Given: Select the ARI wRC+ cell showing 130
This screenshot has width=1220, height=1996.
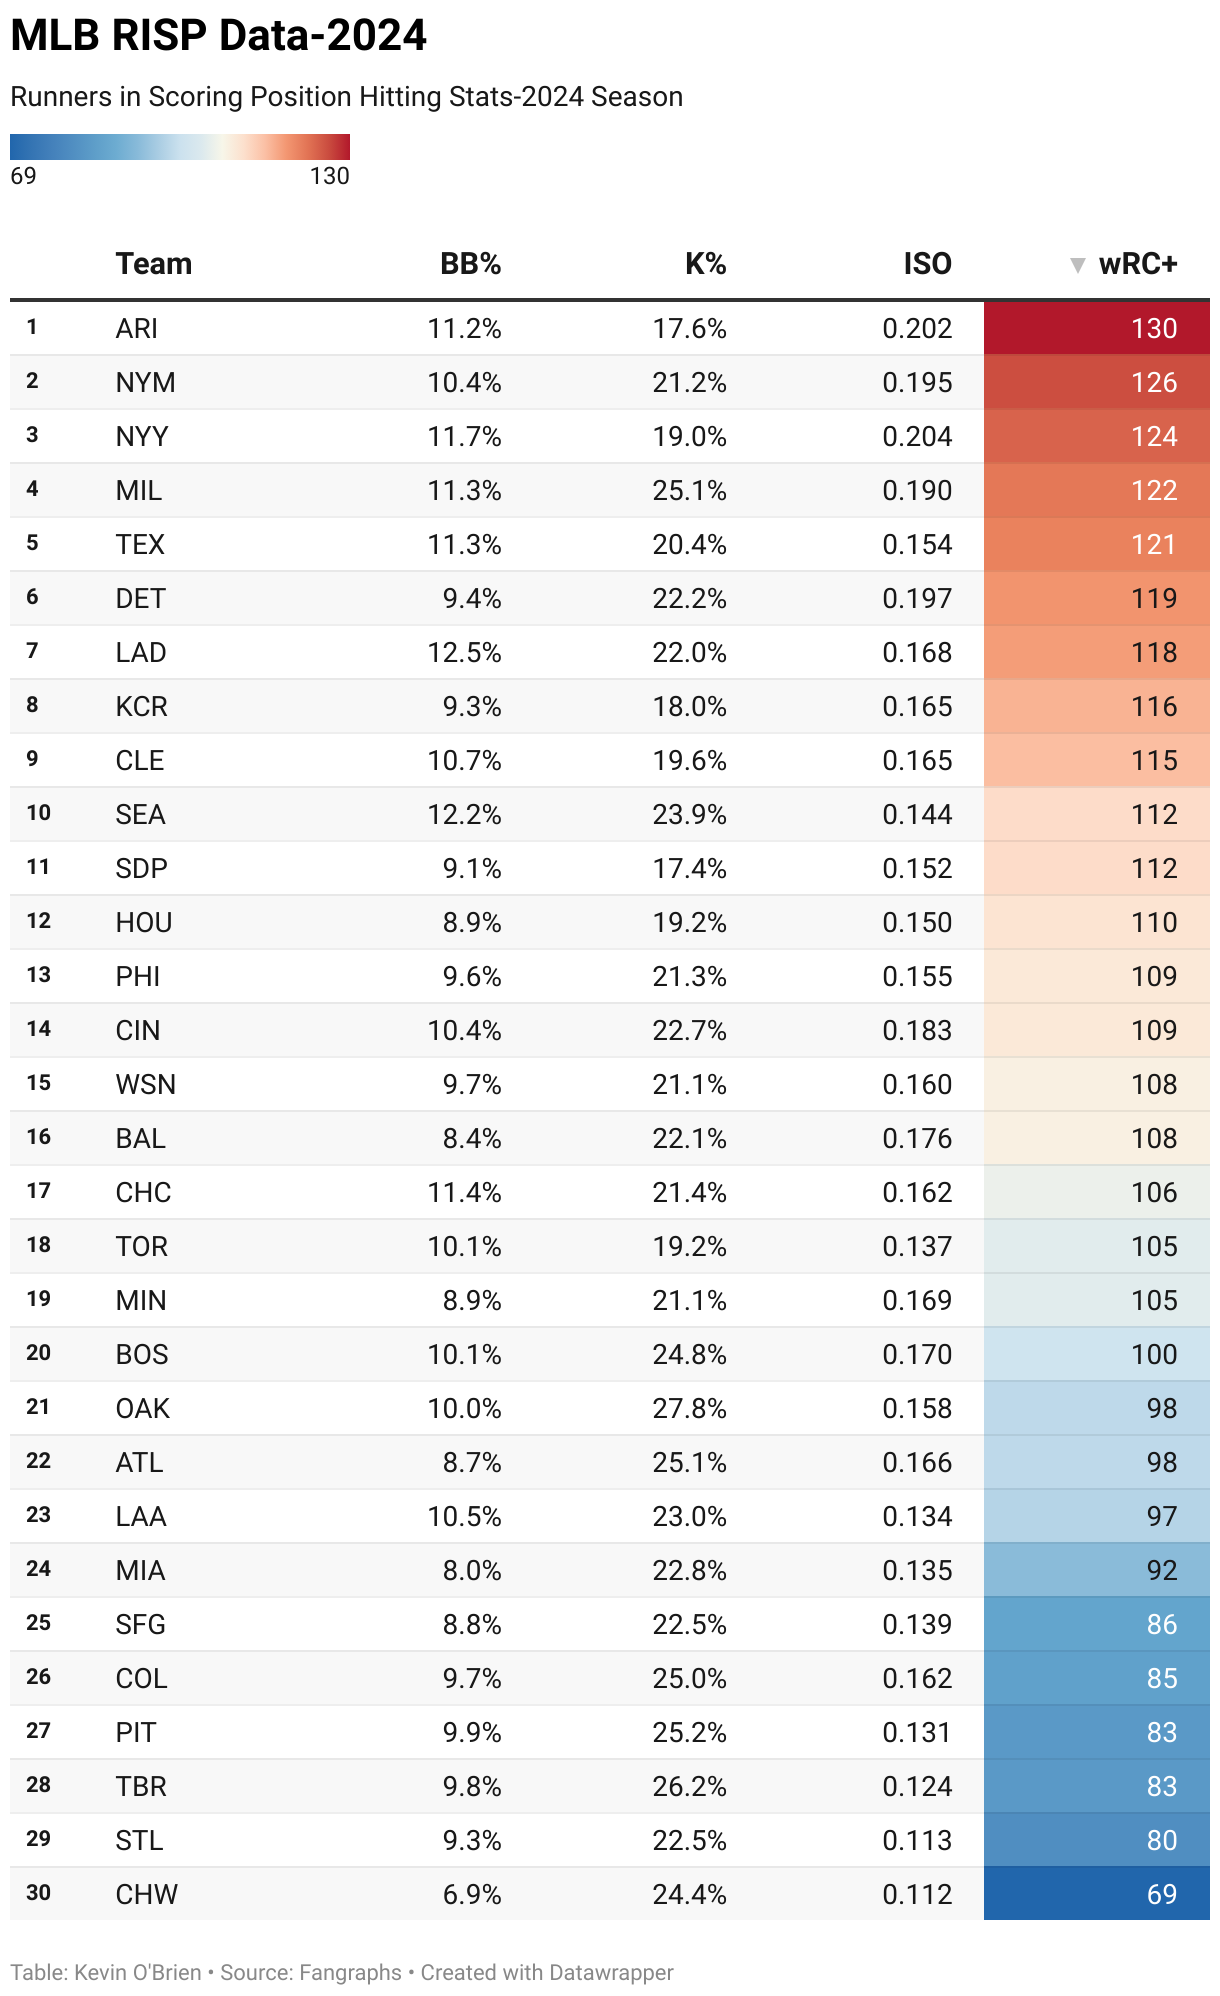Looking at the screenshot, I should click(x=1097, y=328).
